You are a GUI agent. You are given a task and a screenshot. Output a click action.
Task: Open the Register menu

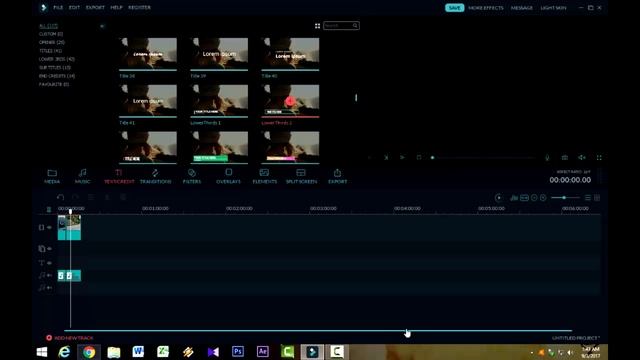click(139, 7)
